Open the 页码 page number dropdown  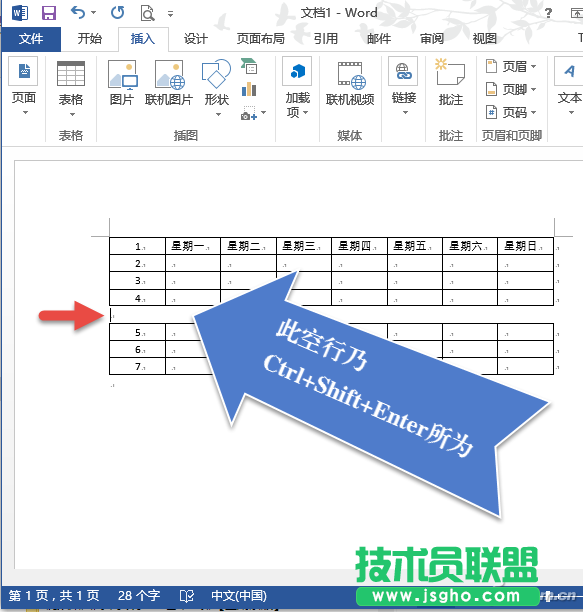point(511,112)
